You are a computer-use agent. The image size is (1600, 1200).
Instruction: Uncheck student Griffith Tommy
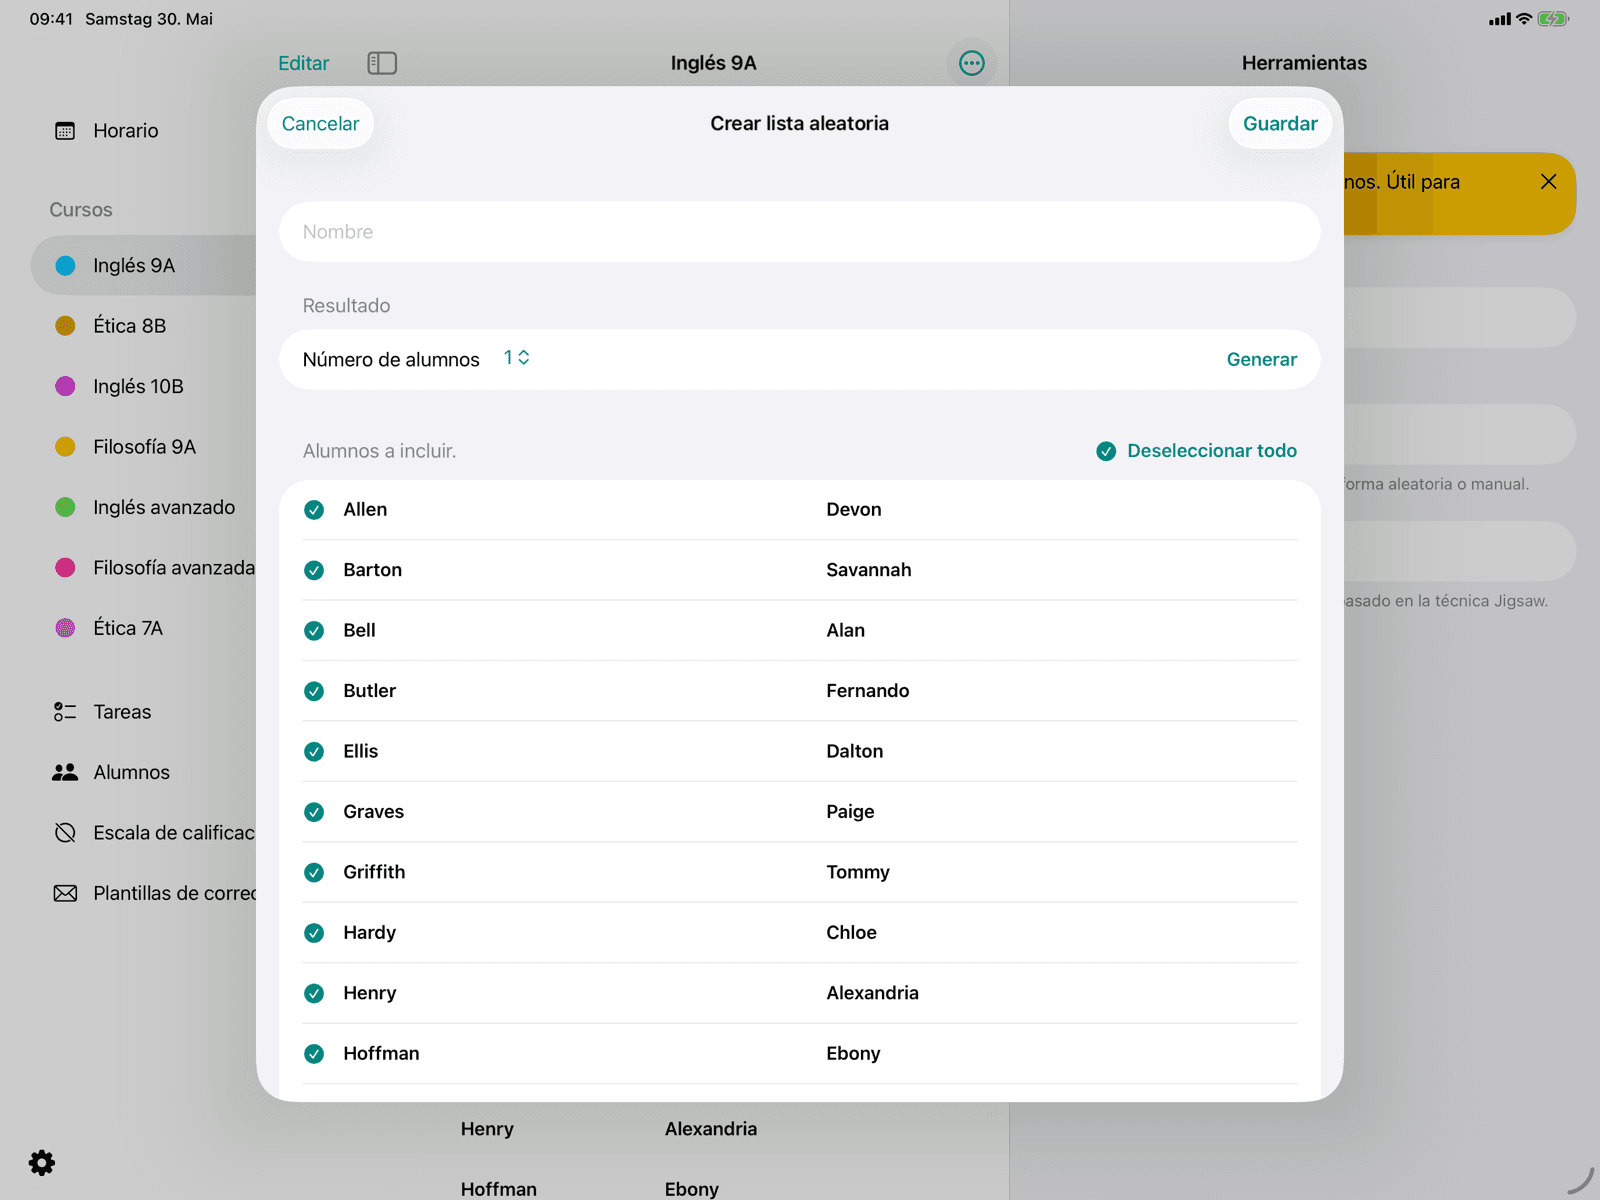click(x=314, y=873)
